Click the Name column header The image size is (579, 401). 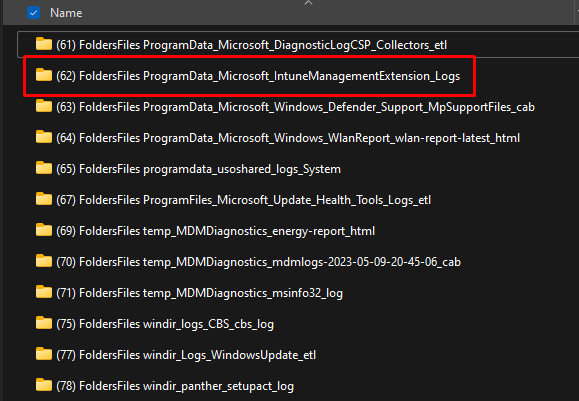[66, 13]
